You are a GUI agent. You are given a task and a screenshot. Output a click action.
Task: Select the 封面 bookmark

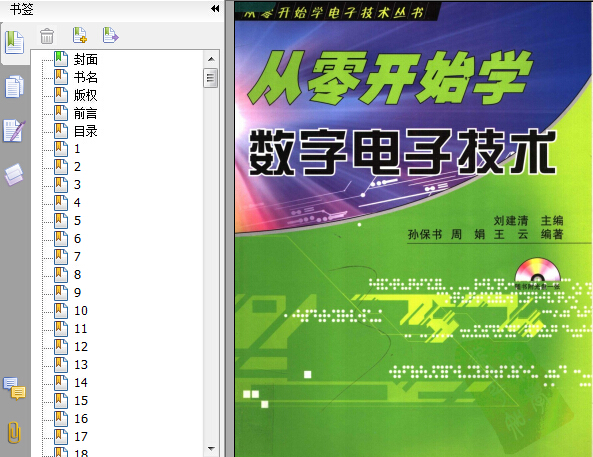coord(86,59)
